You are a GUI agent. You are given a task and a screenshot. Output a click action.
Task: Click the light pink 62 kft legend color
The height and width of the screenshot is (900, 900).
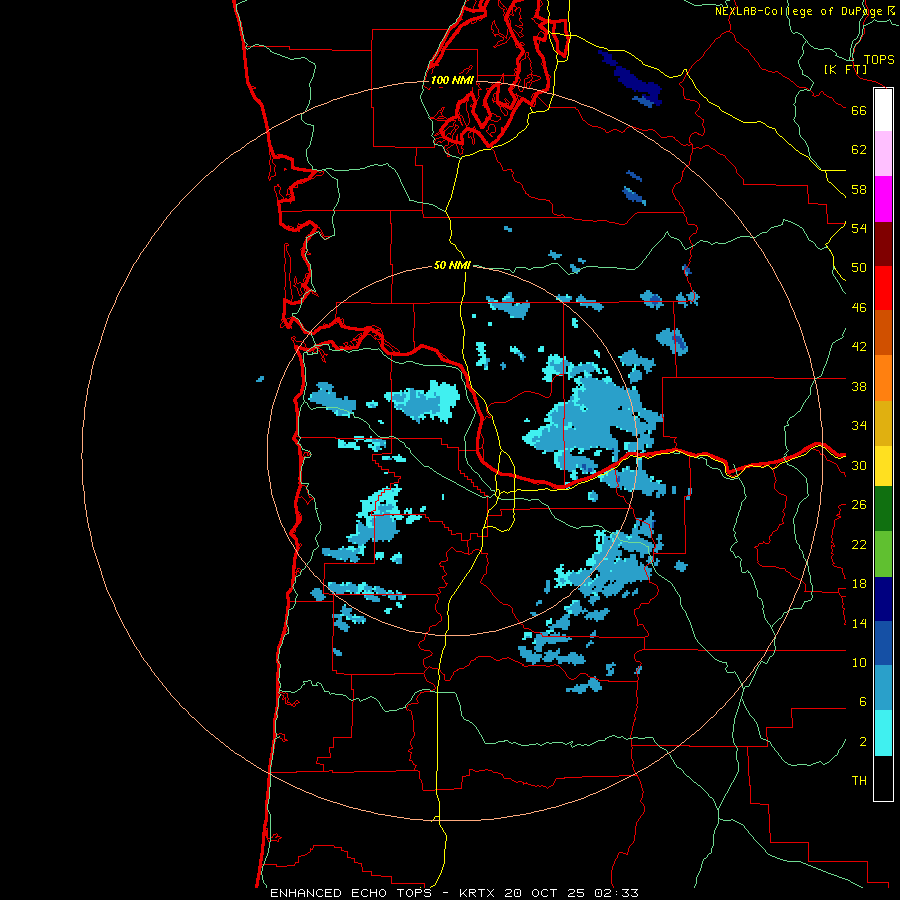point(883,154)
